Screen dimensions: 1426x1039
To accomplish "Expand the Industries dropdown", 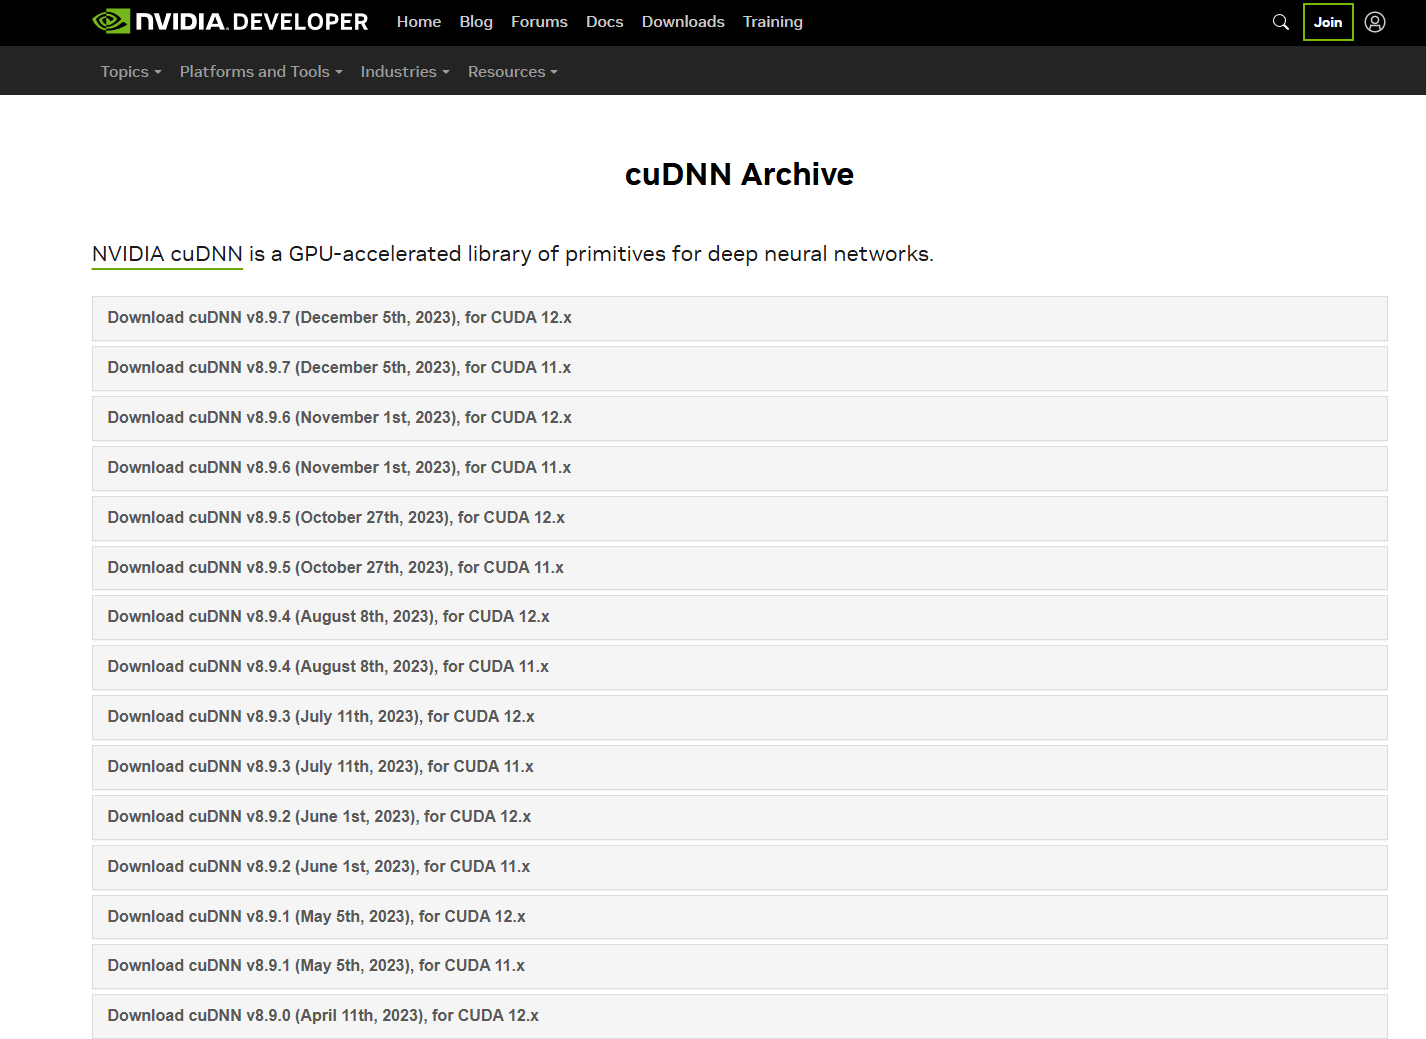I will tap(404, 72).
